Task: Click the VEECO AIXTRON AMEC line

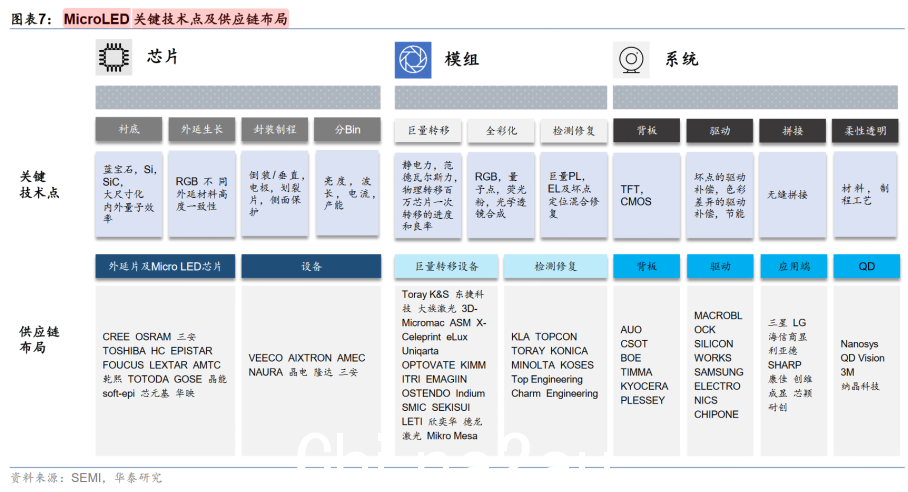Action: tap(307, 358)
